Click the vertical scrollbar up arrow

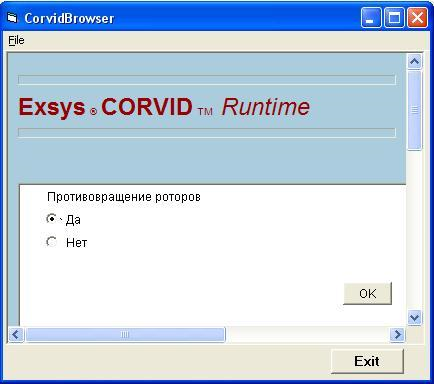(x=414, y=61)
